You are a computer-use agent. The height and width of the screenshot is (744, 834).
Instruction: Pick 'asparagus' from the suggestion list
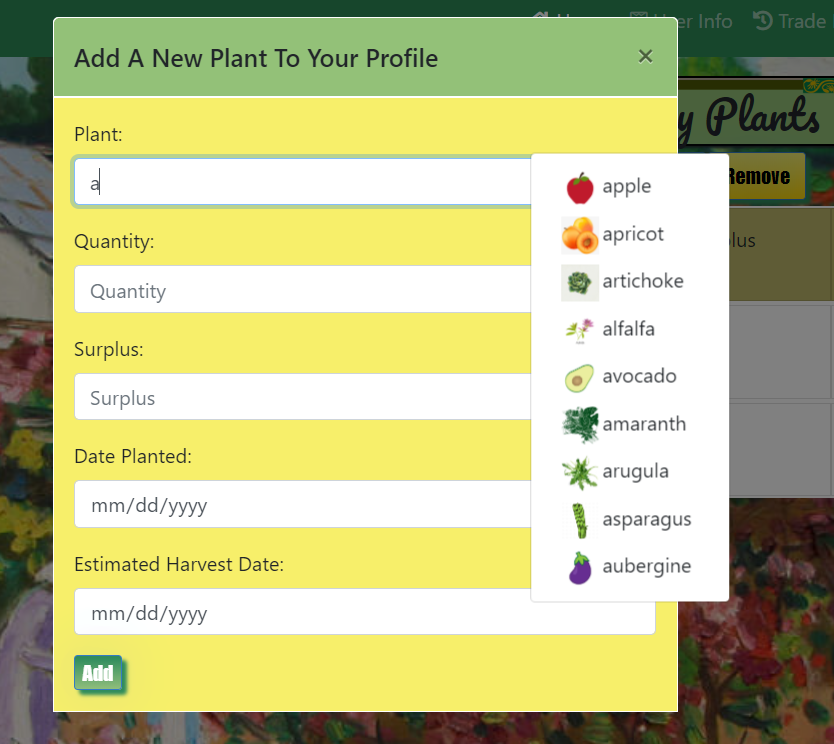coord(646,520)
